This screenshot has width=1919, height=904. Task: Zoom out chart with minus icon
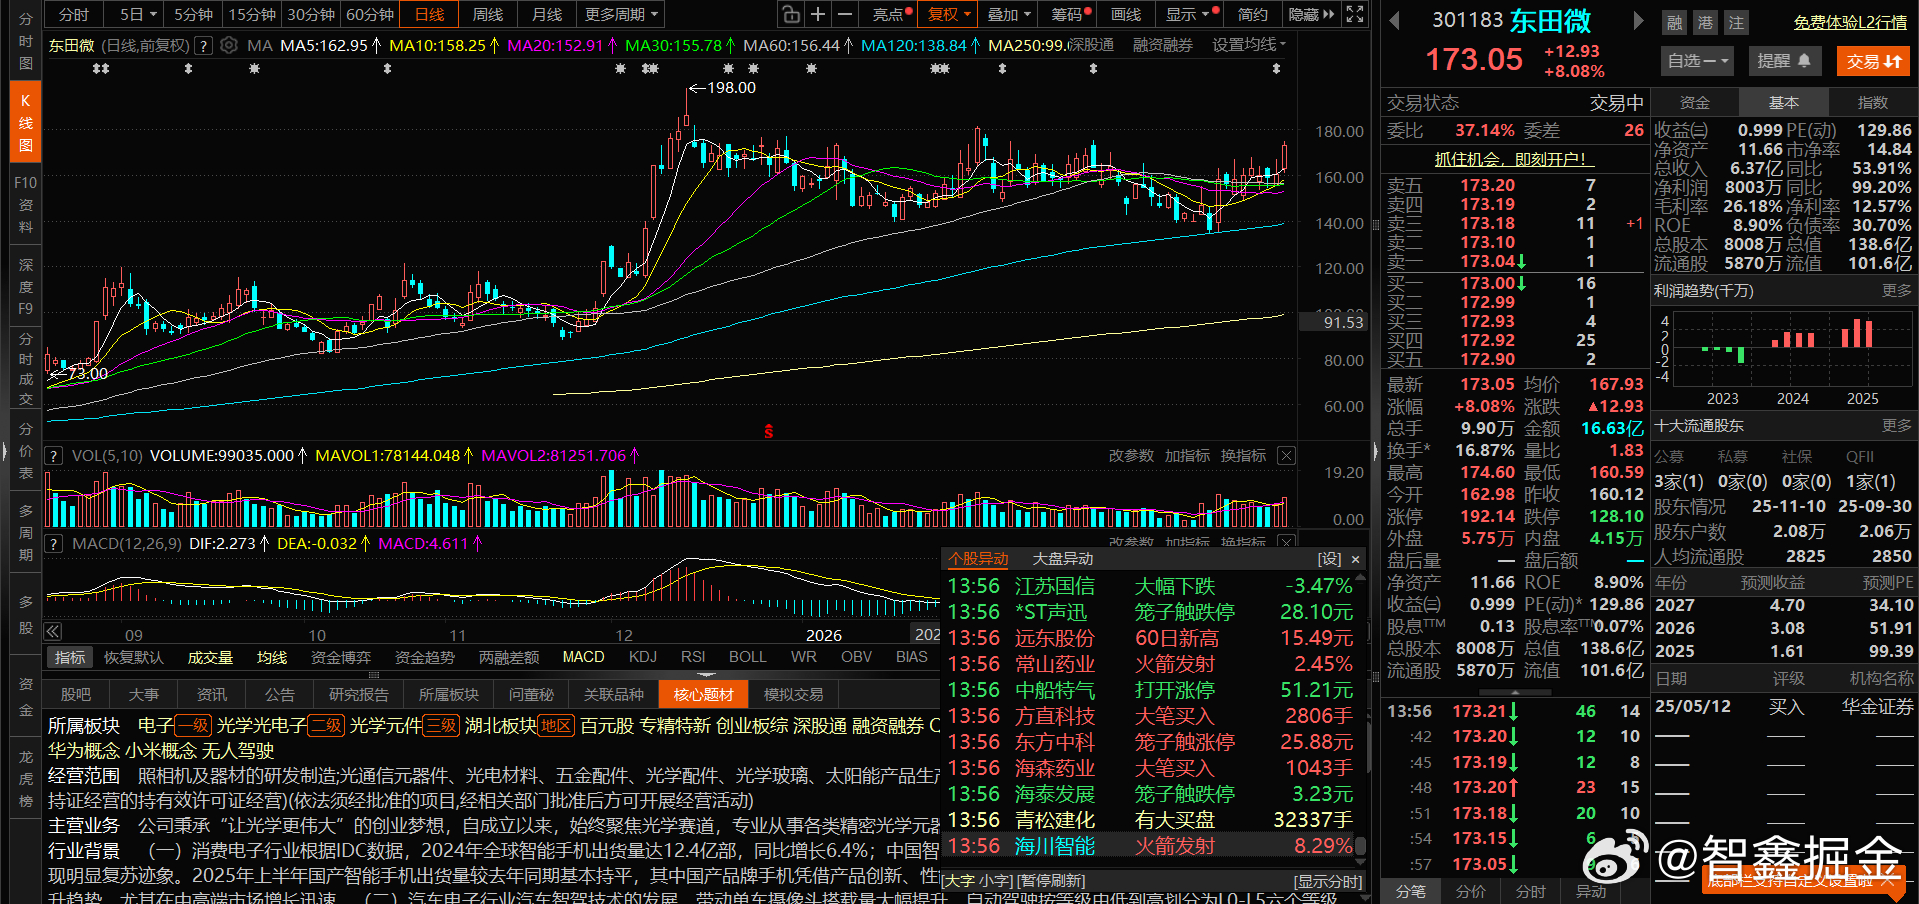845,14
